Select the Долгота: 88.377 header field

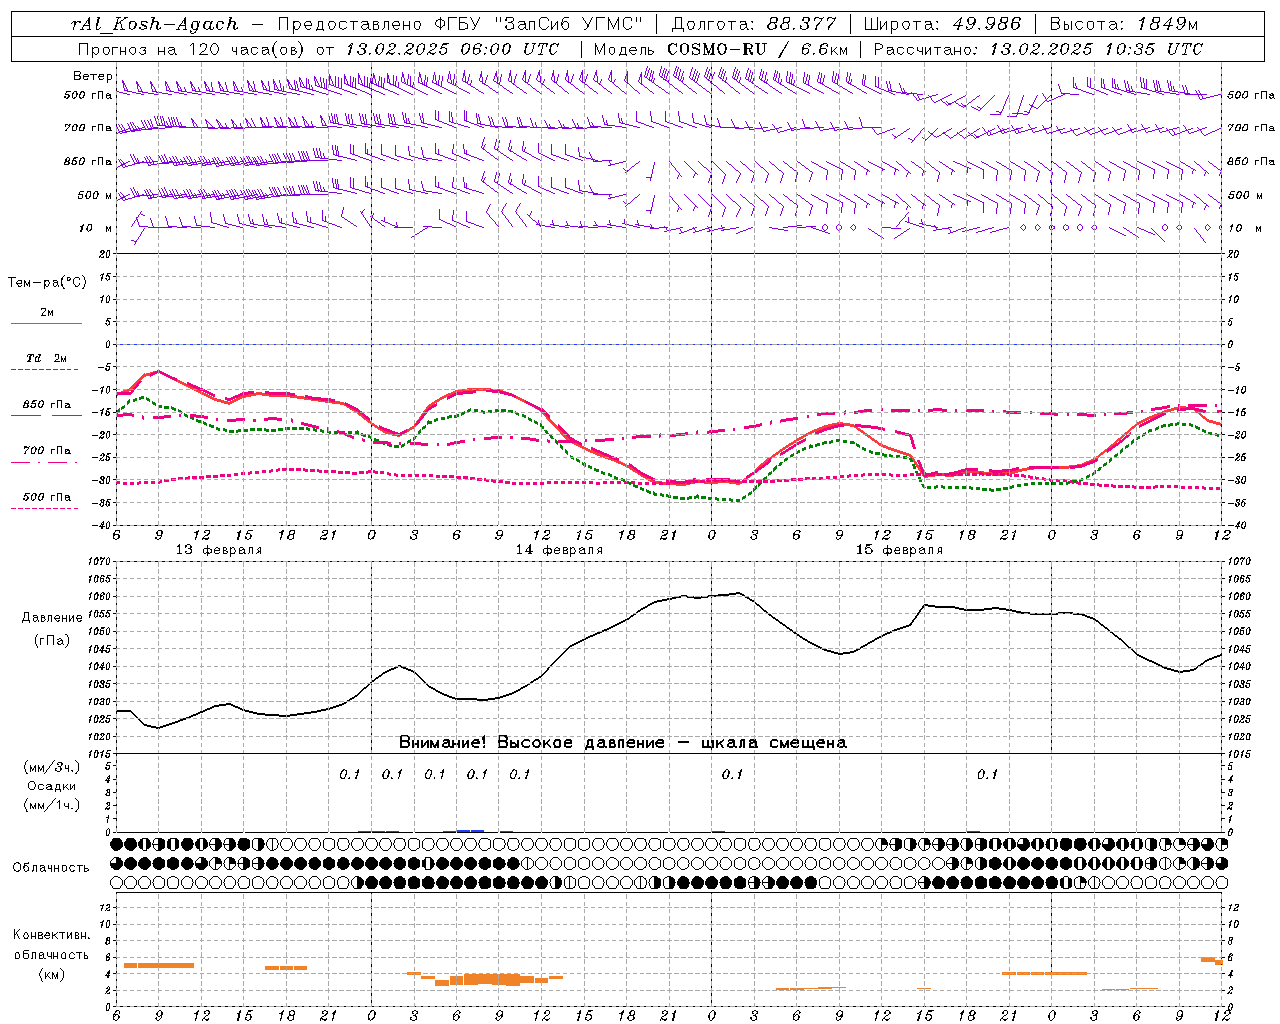[x=753, y=24]
